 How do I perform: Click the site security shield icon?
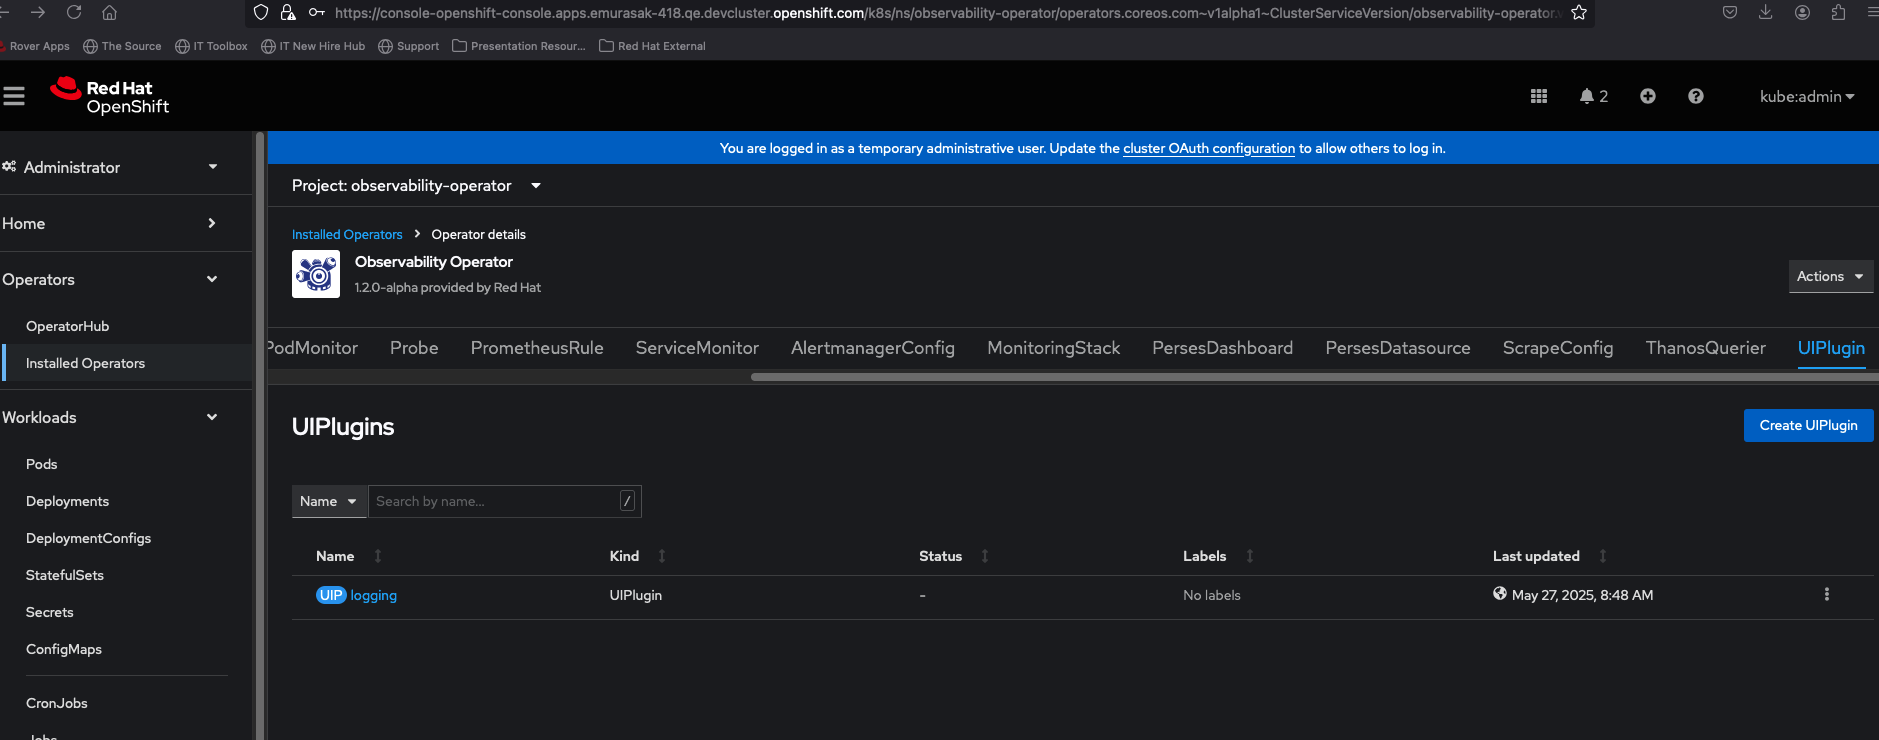pos(261,12)
